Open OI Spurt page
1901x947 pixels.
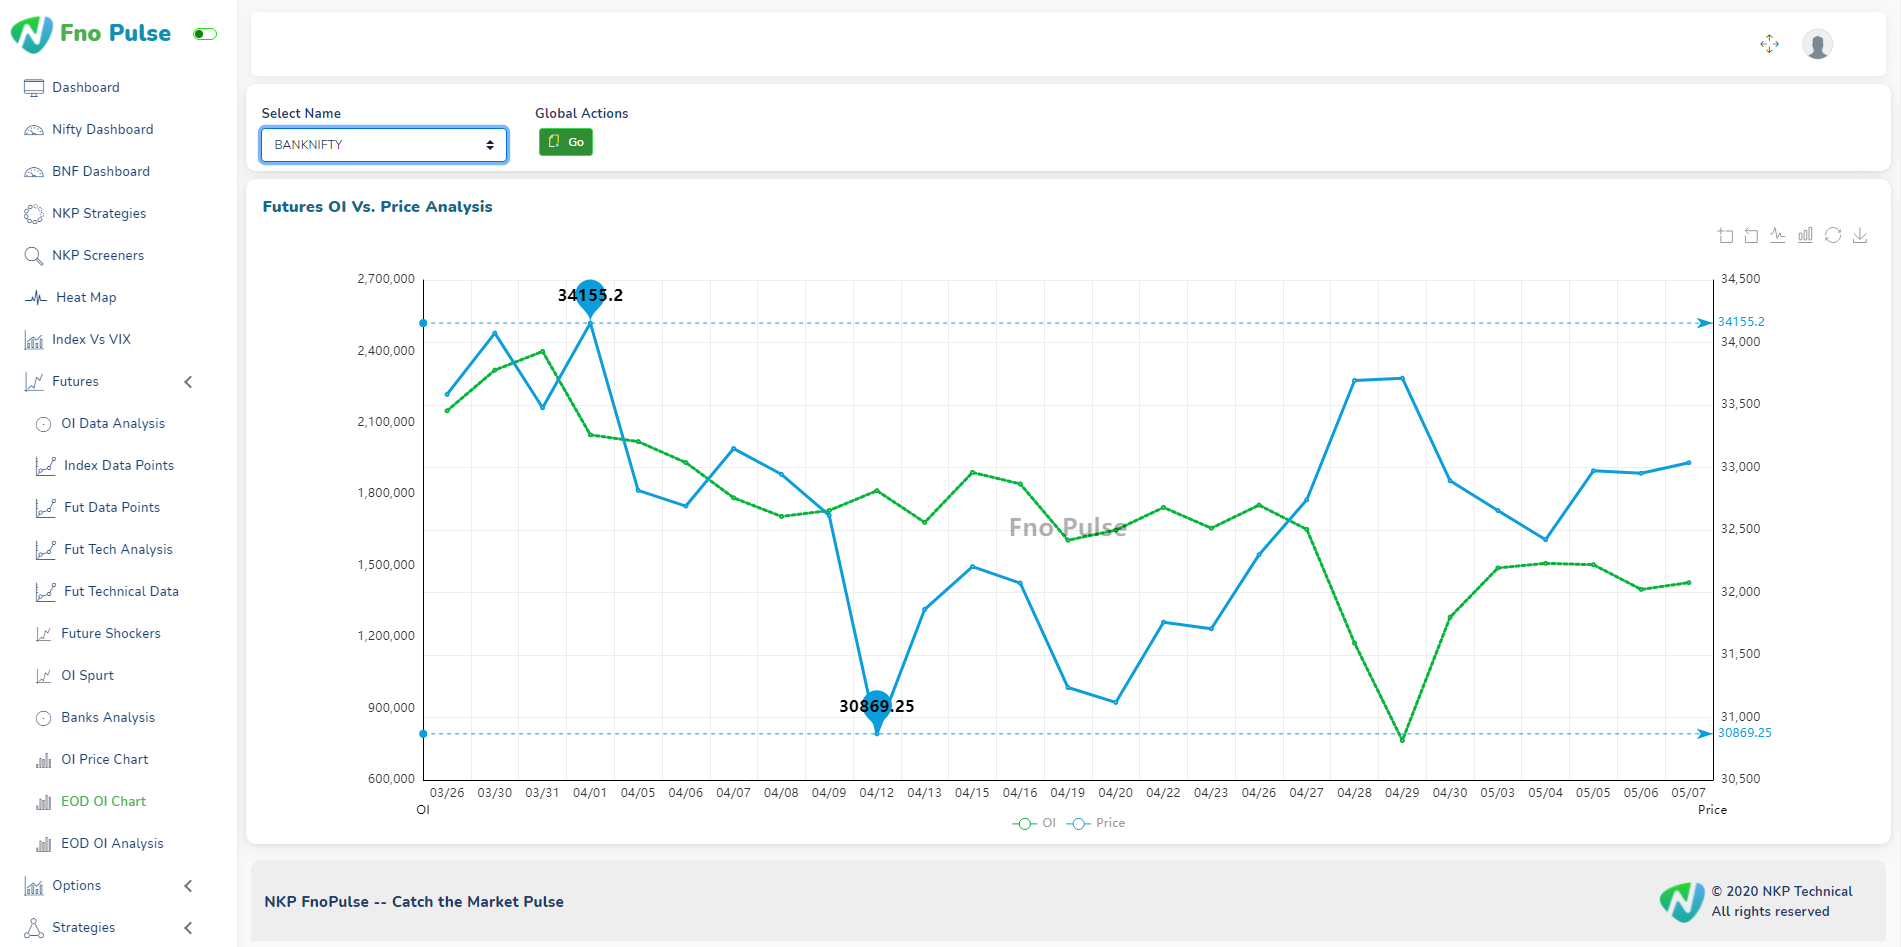click(x=88, y=675)
